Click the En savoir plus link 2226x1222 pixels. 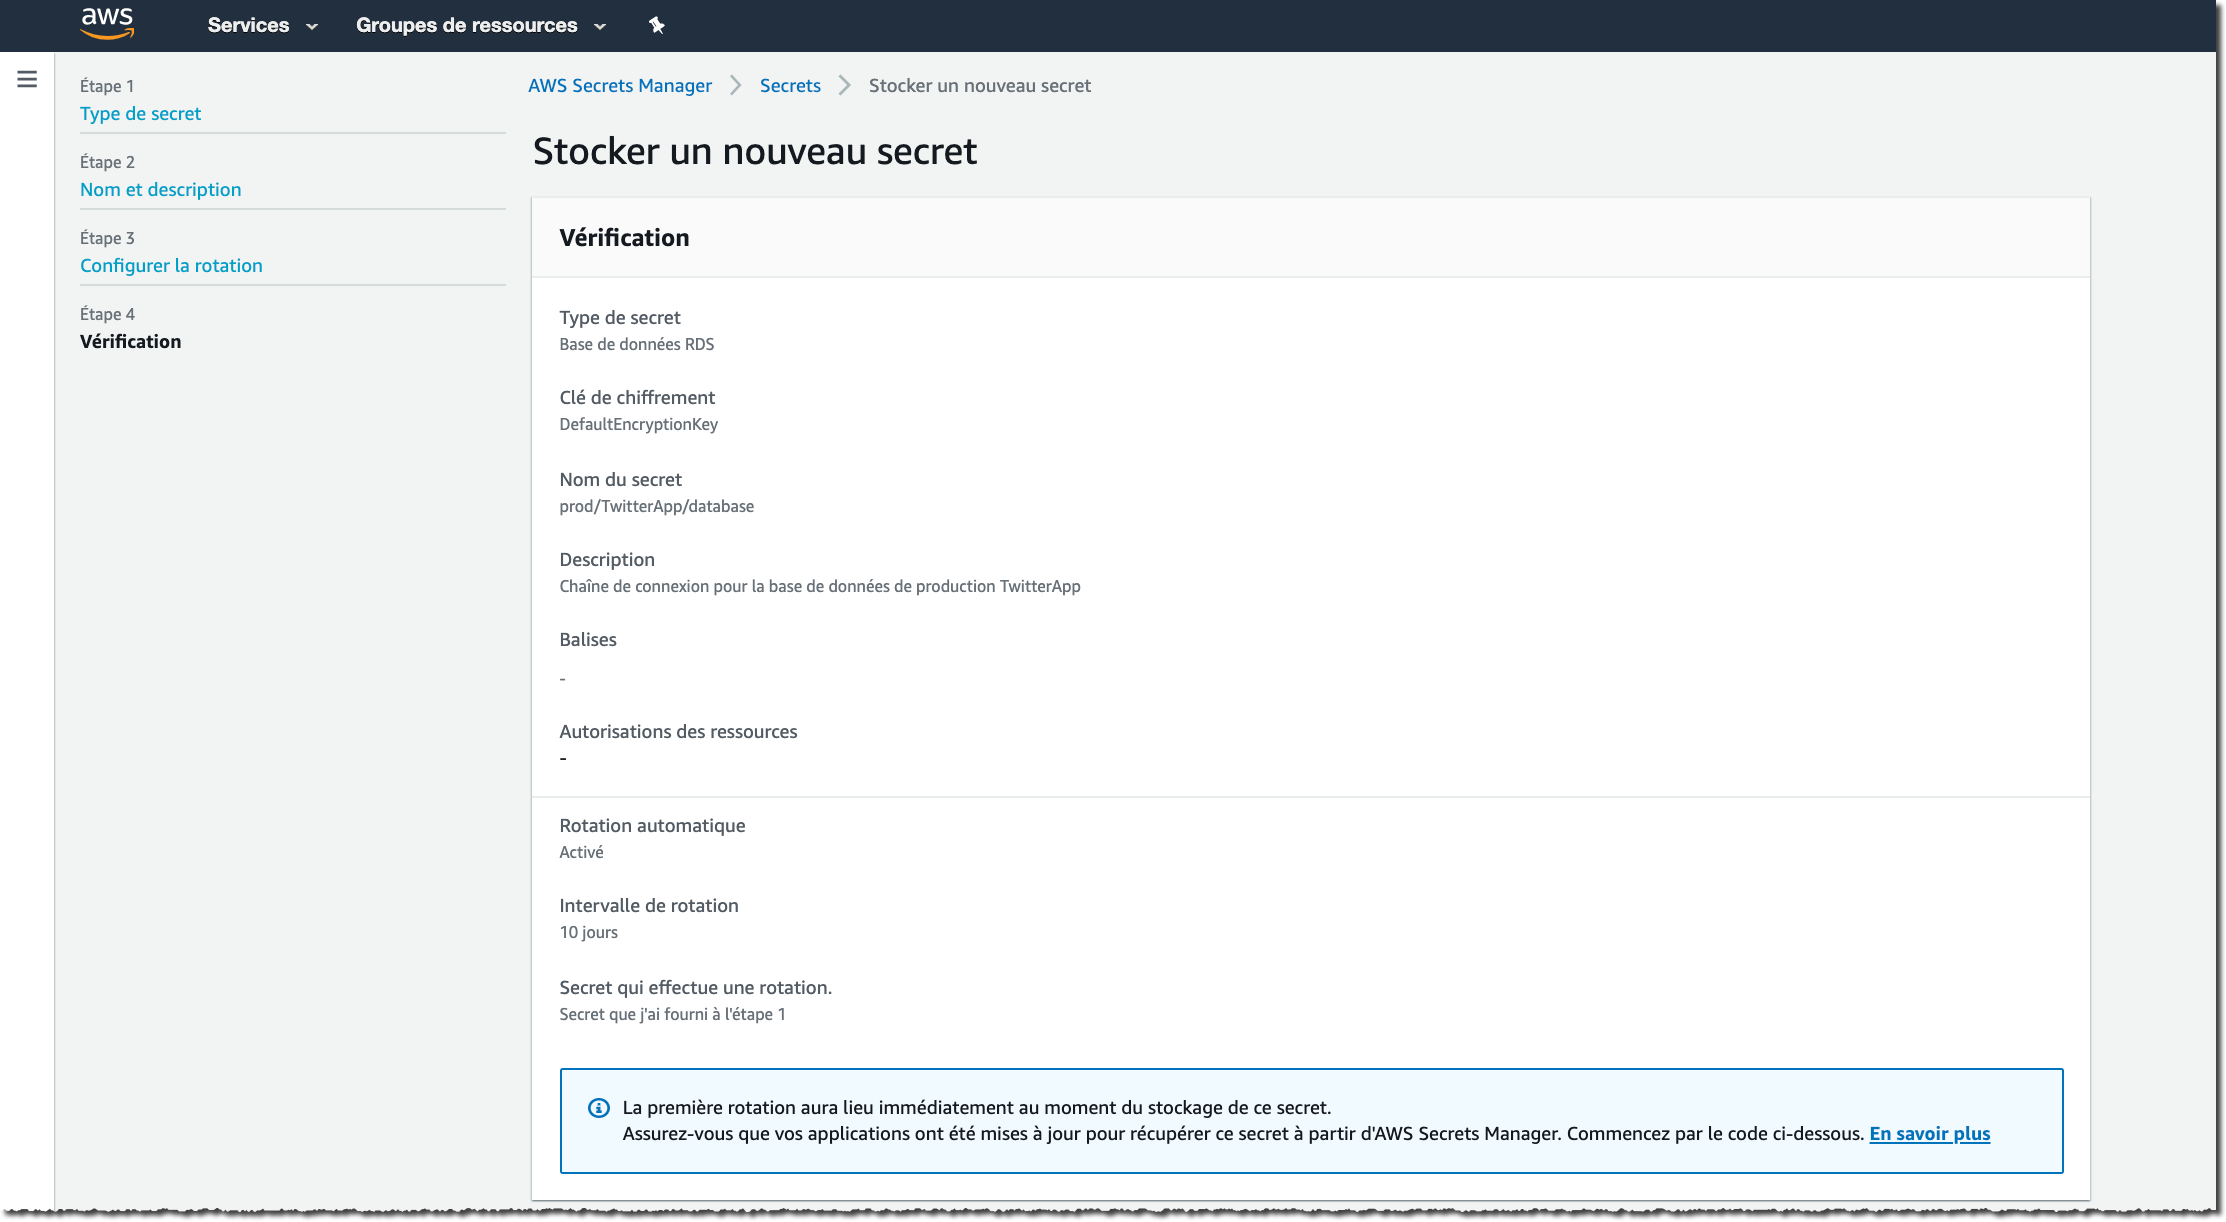coord(1929,1134)
